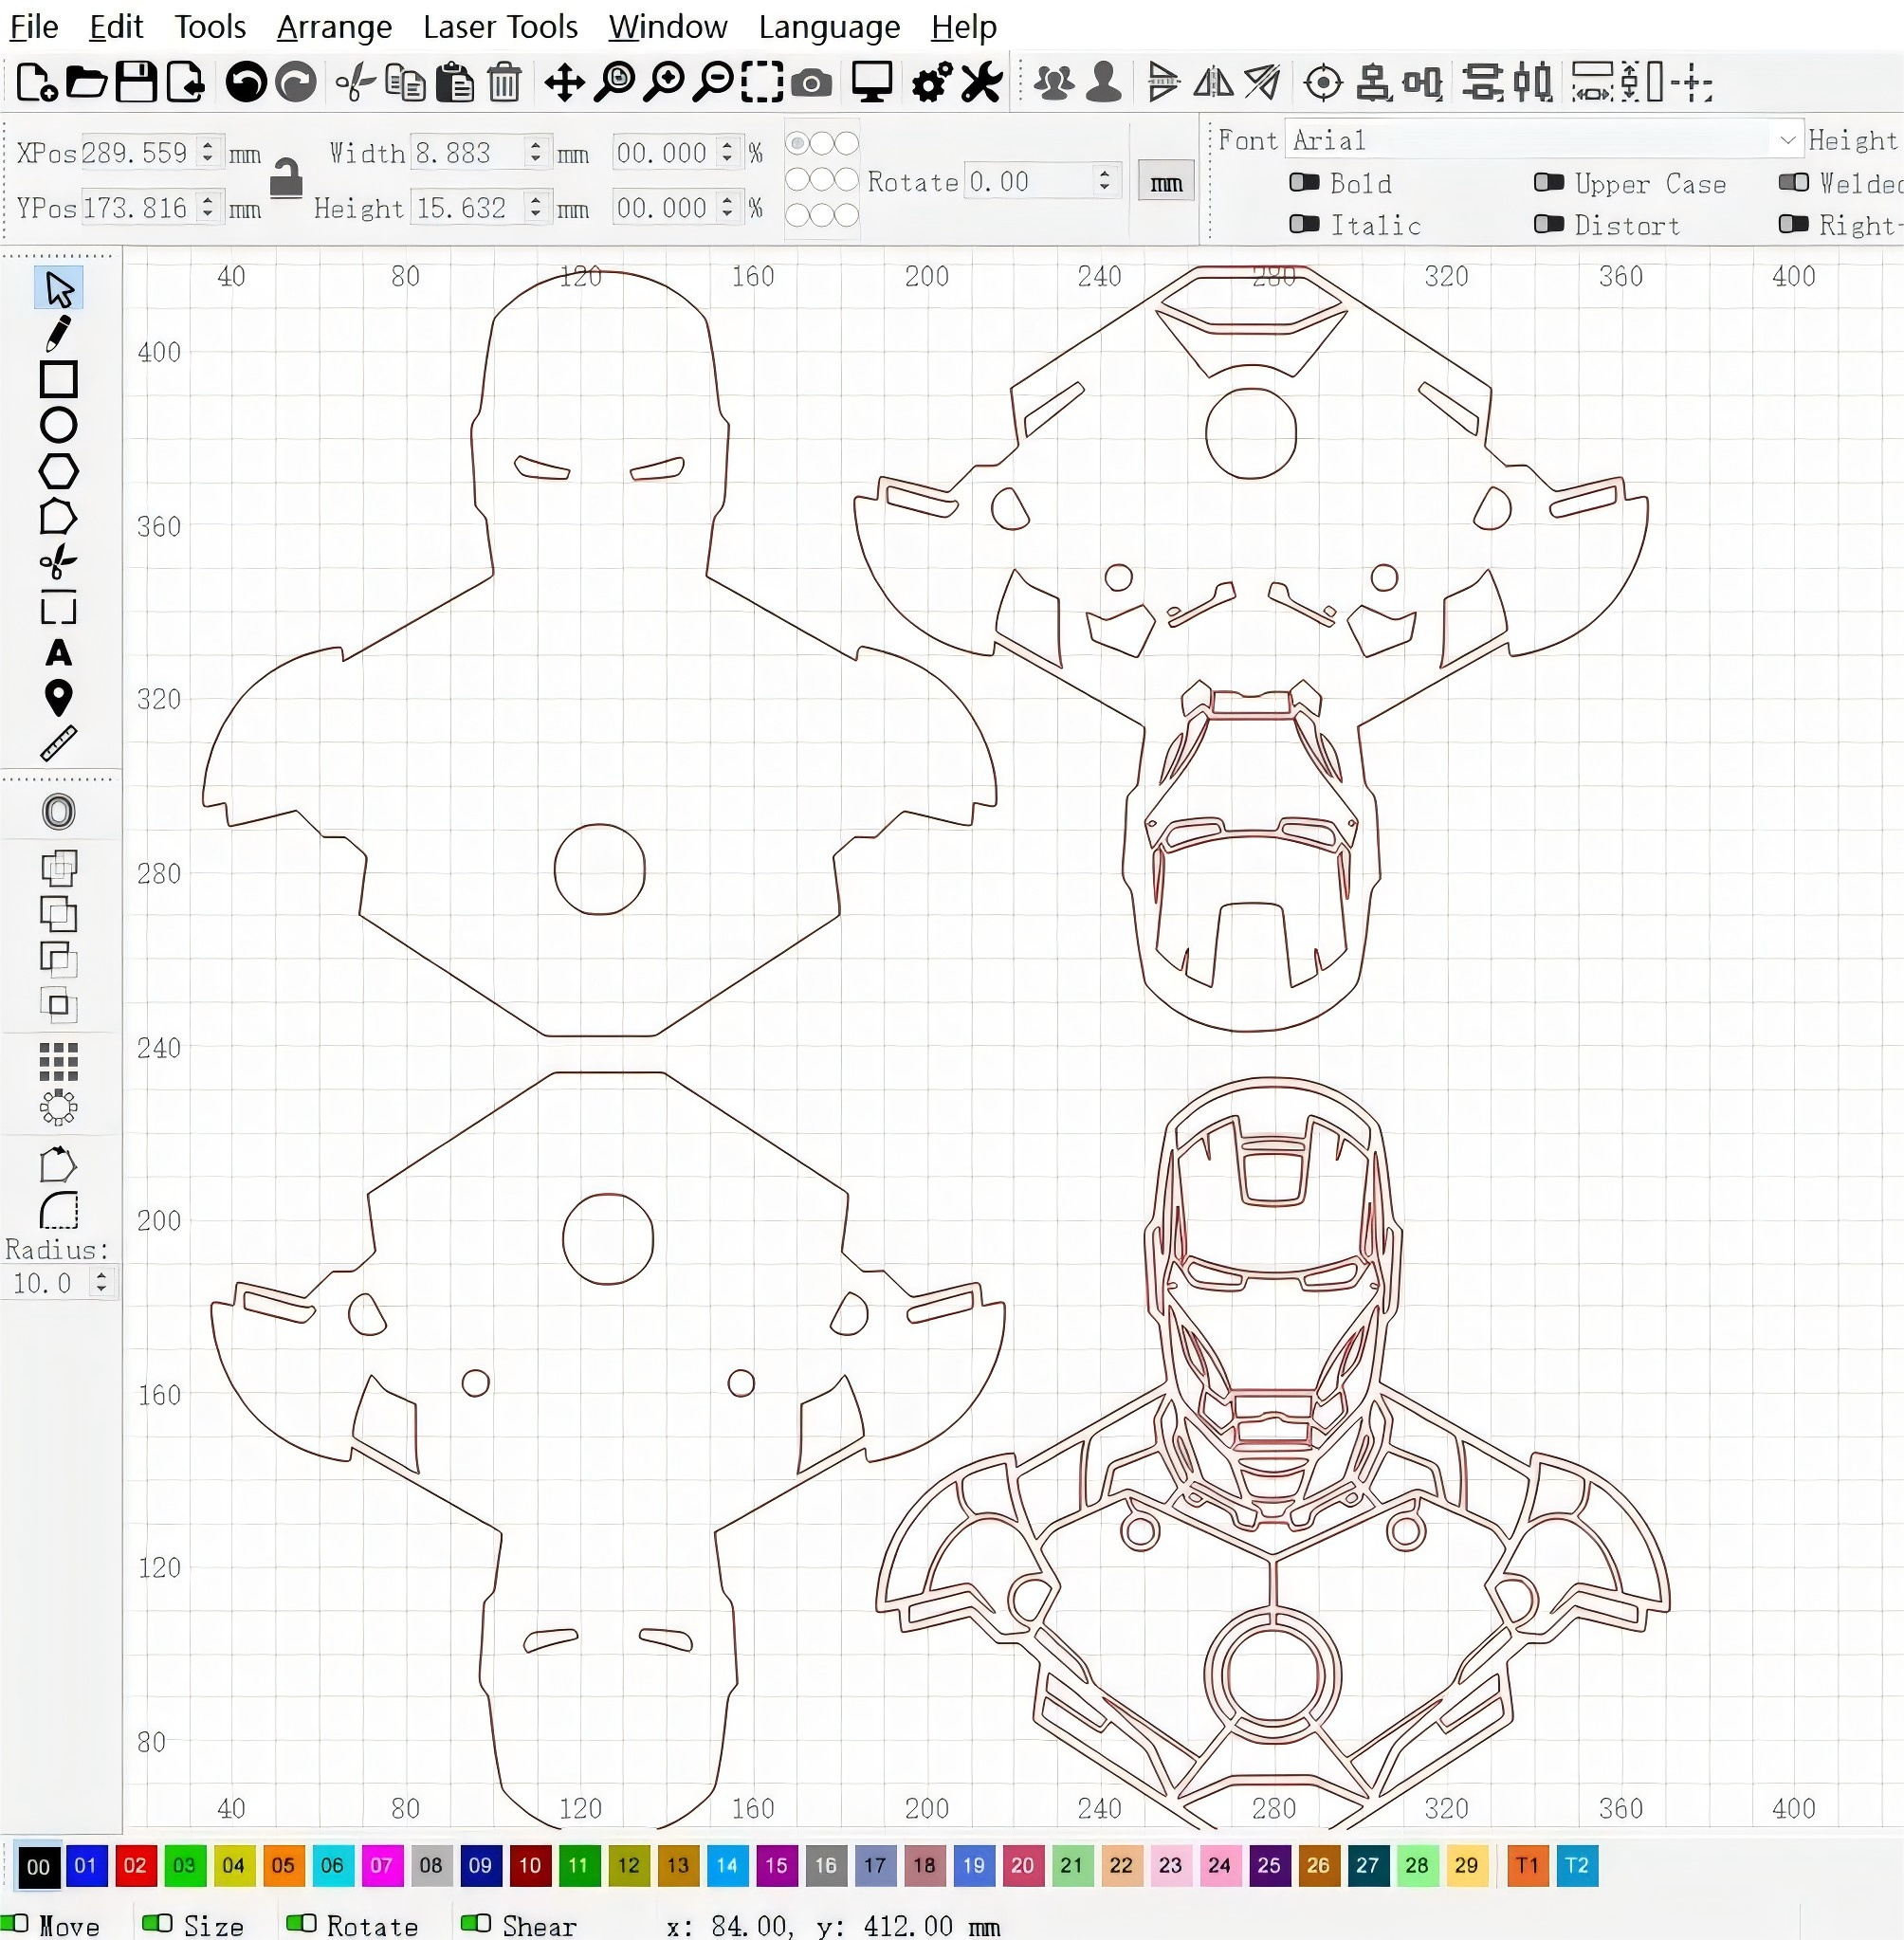Toggle the Upper Case switch
Viewport: 1904px width, 1940px height.
point(1549,183)
